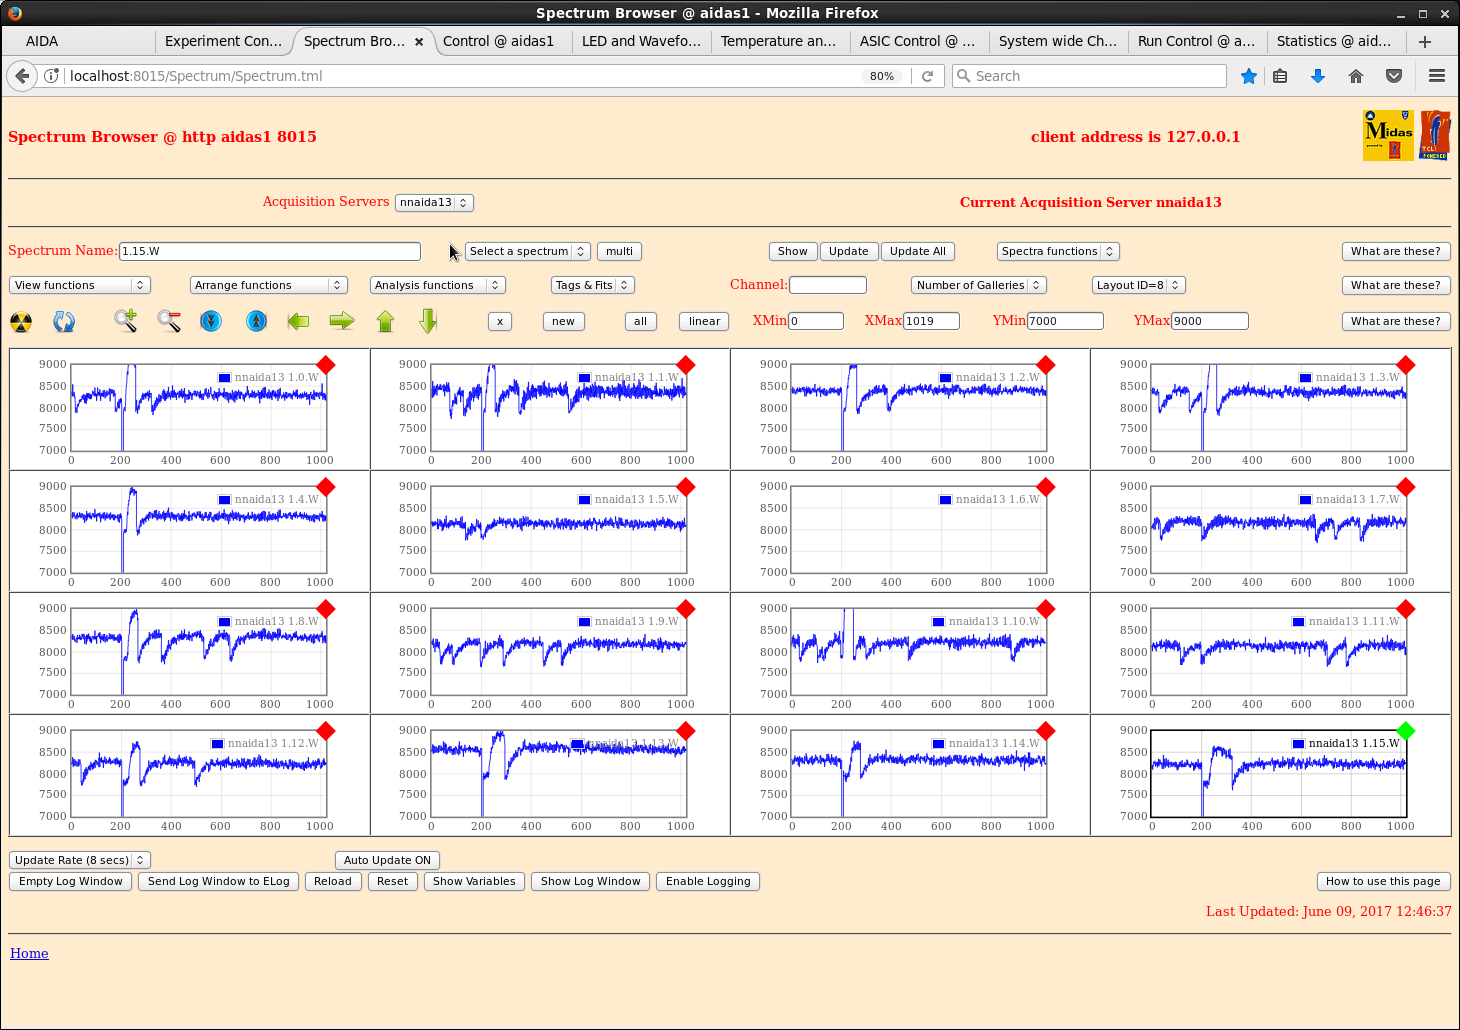Open the Layout ID=8 dropdown

click(1139, 285)
